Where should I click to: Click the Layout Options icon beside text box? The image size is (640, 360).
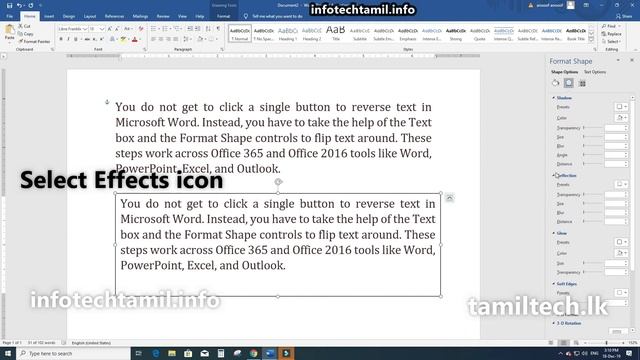(x=449, y=198)
